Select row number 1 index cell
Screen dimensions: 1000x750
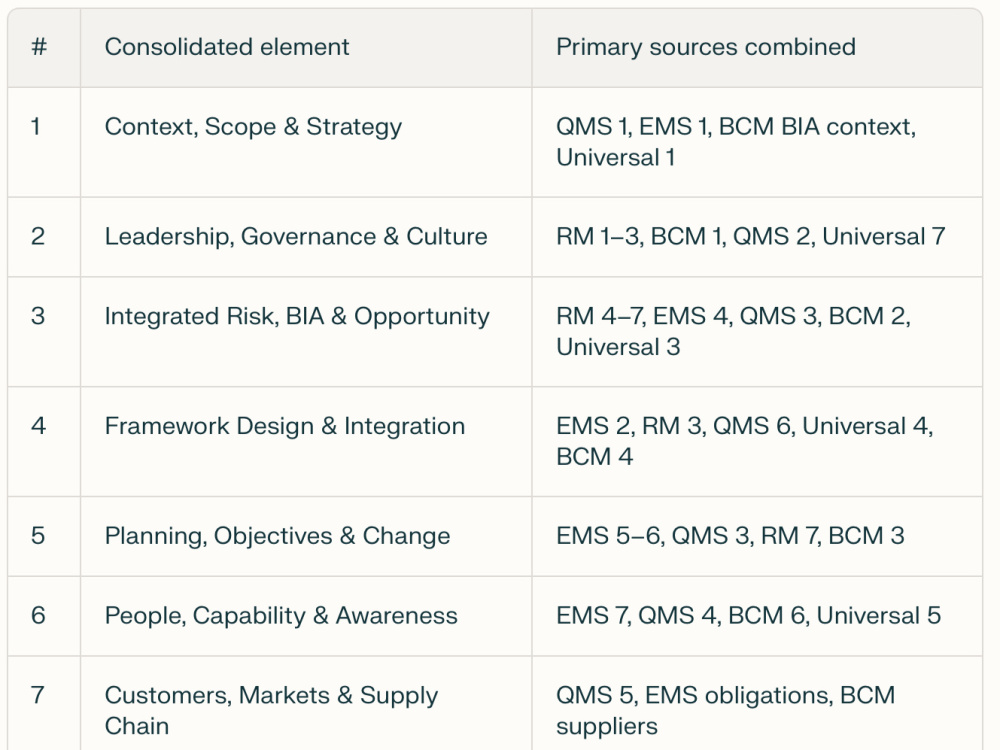(x=44, y=142)
